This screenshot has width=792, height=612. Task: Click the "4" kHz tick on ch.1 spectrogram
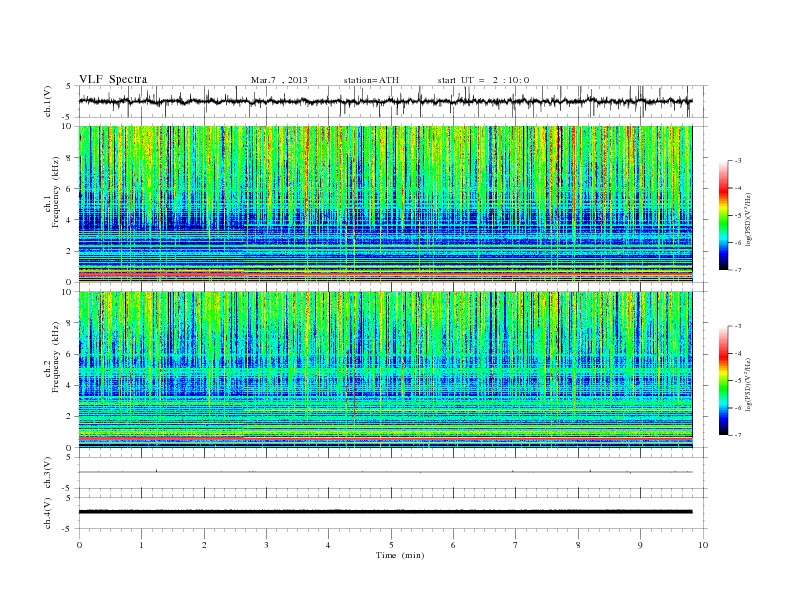[x=70, y=220]
